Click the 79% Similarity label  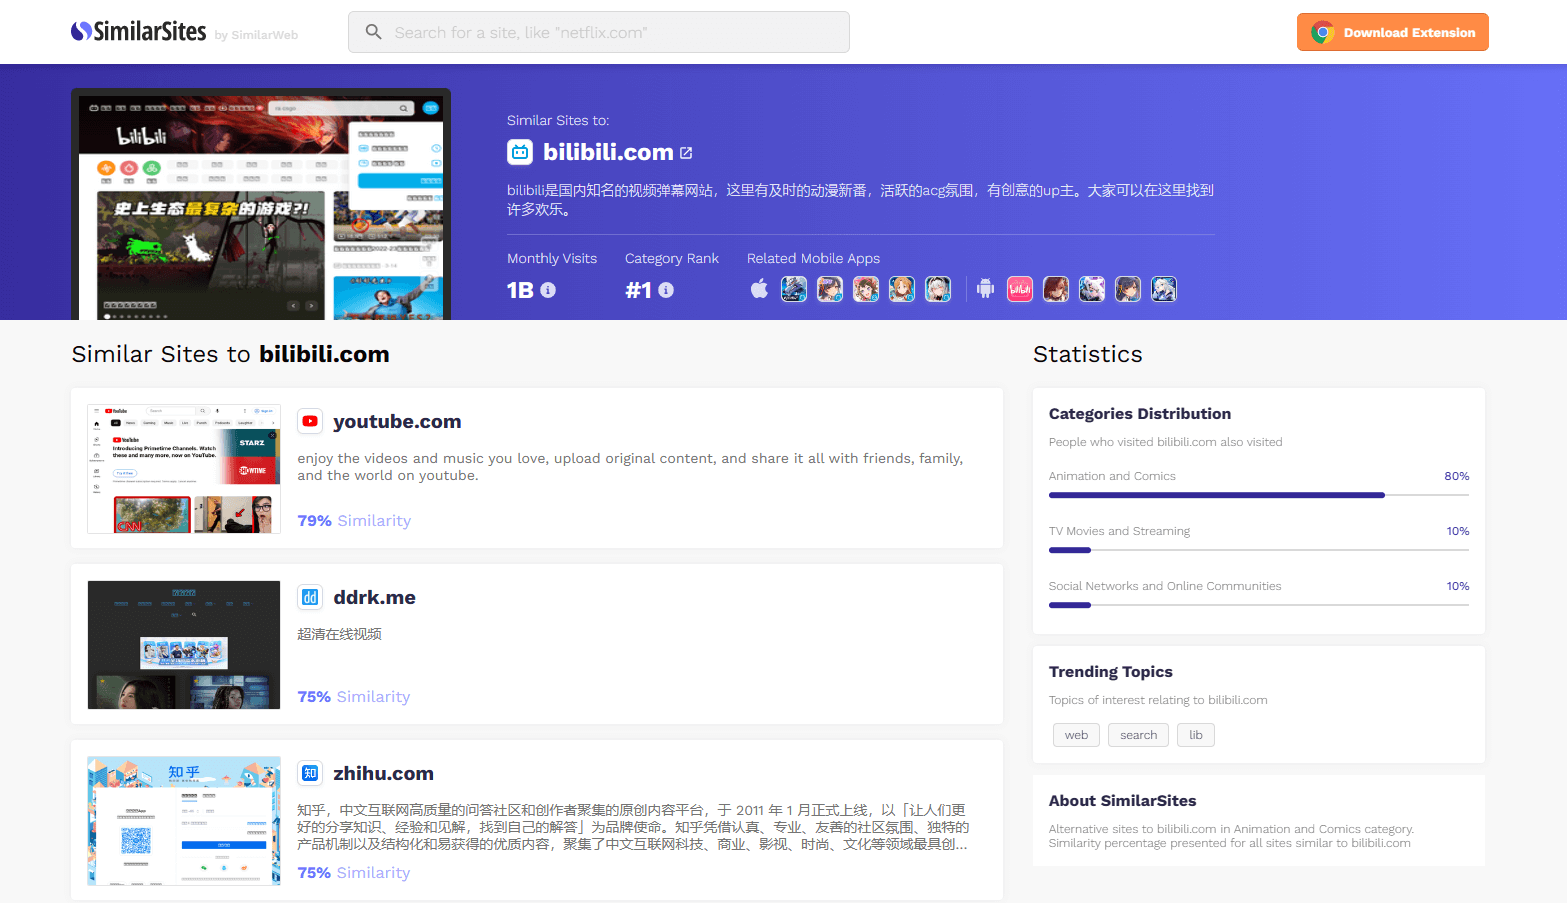tap(354, 521)
